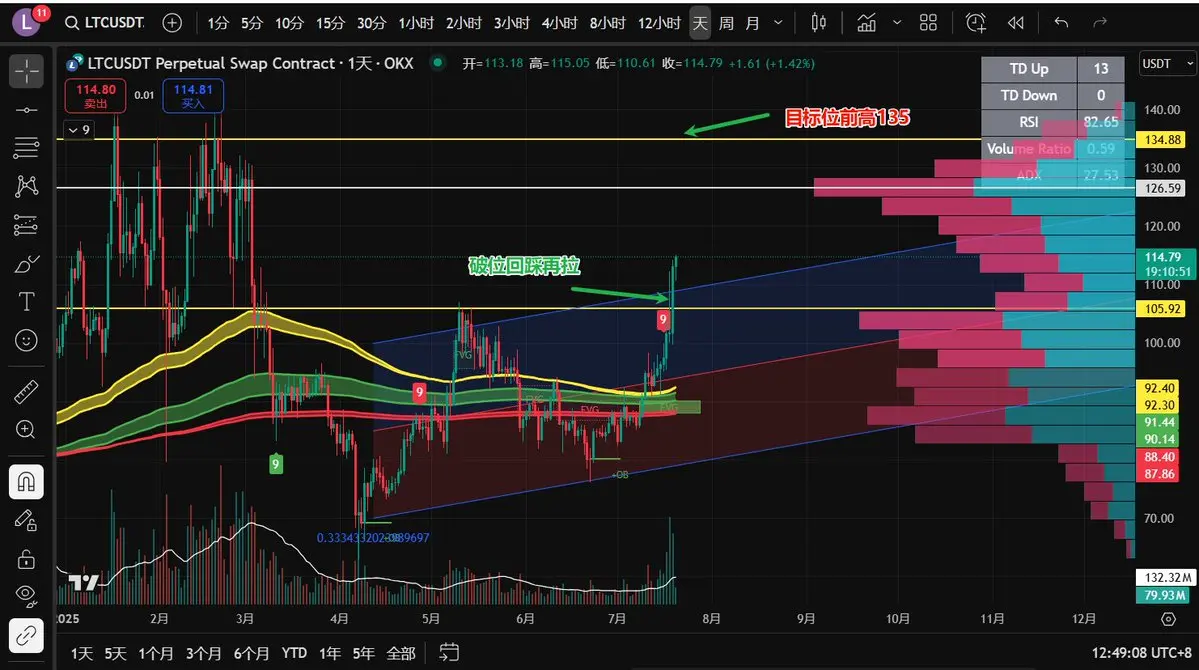The image size is (1199, 670).
Task: Set range to 3个月
Action: tap(203, 653)
